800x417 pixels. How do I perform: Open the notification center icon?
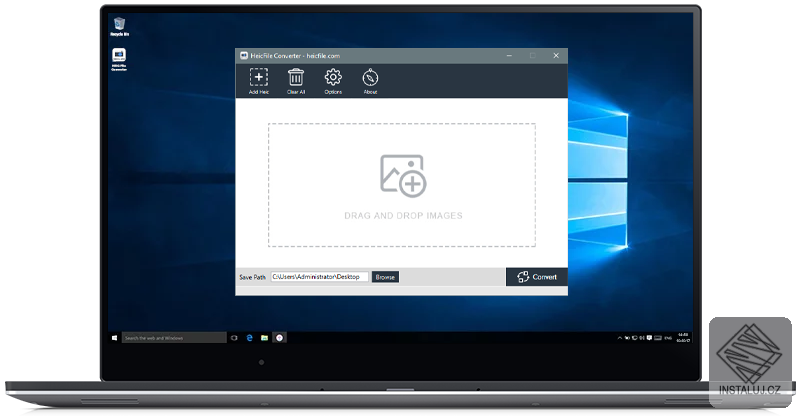(x=649, y=338)
